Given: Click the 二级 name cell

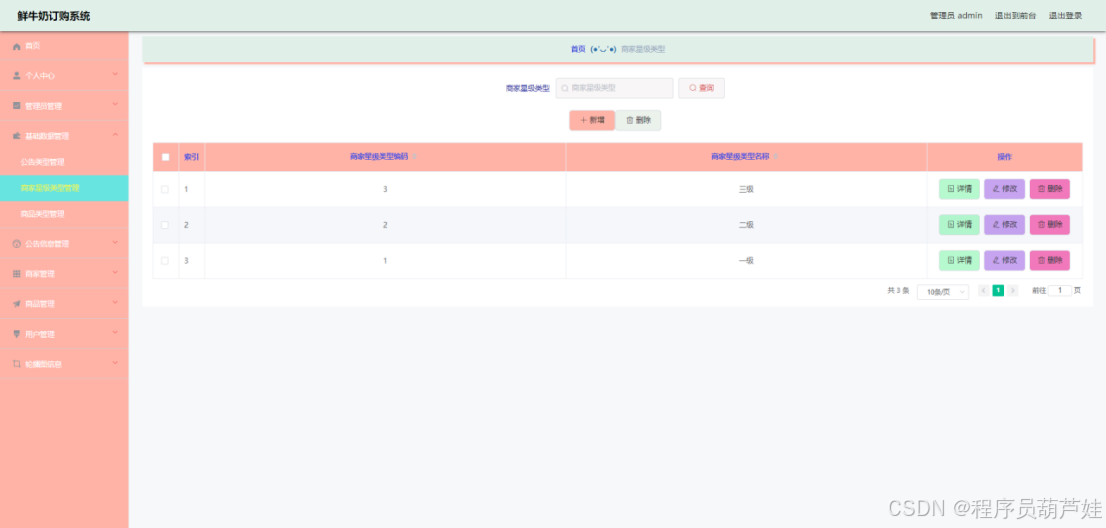Looking at the screenshot, I should tap(746, 225).
